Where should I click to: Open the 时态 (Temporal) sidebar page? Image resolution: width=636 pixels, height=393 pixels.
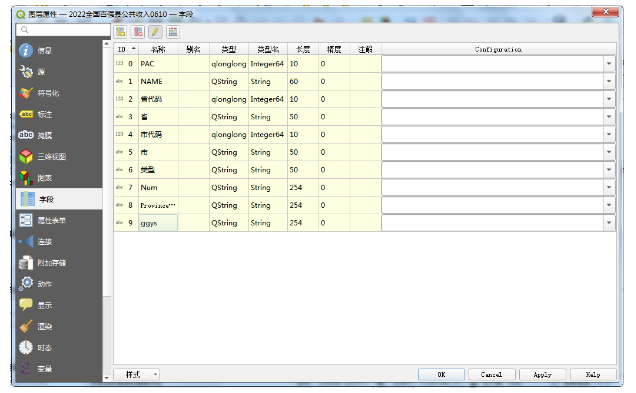tap(59, 348)
